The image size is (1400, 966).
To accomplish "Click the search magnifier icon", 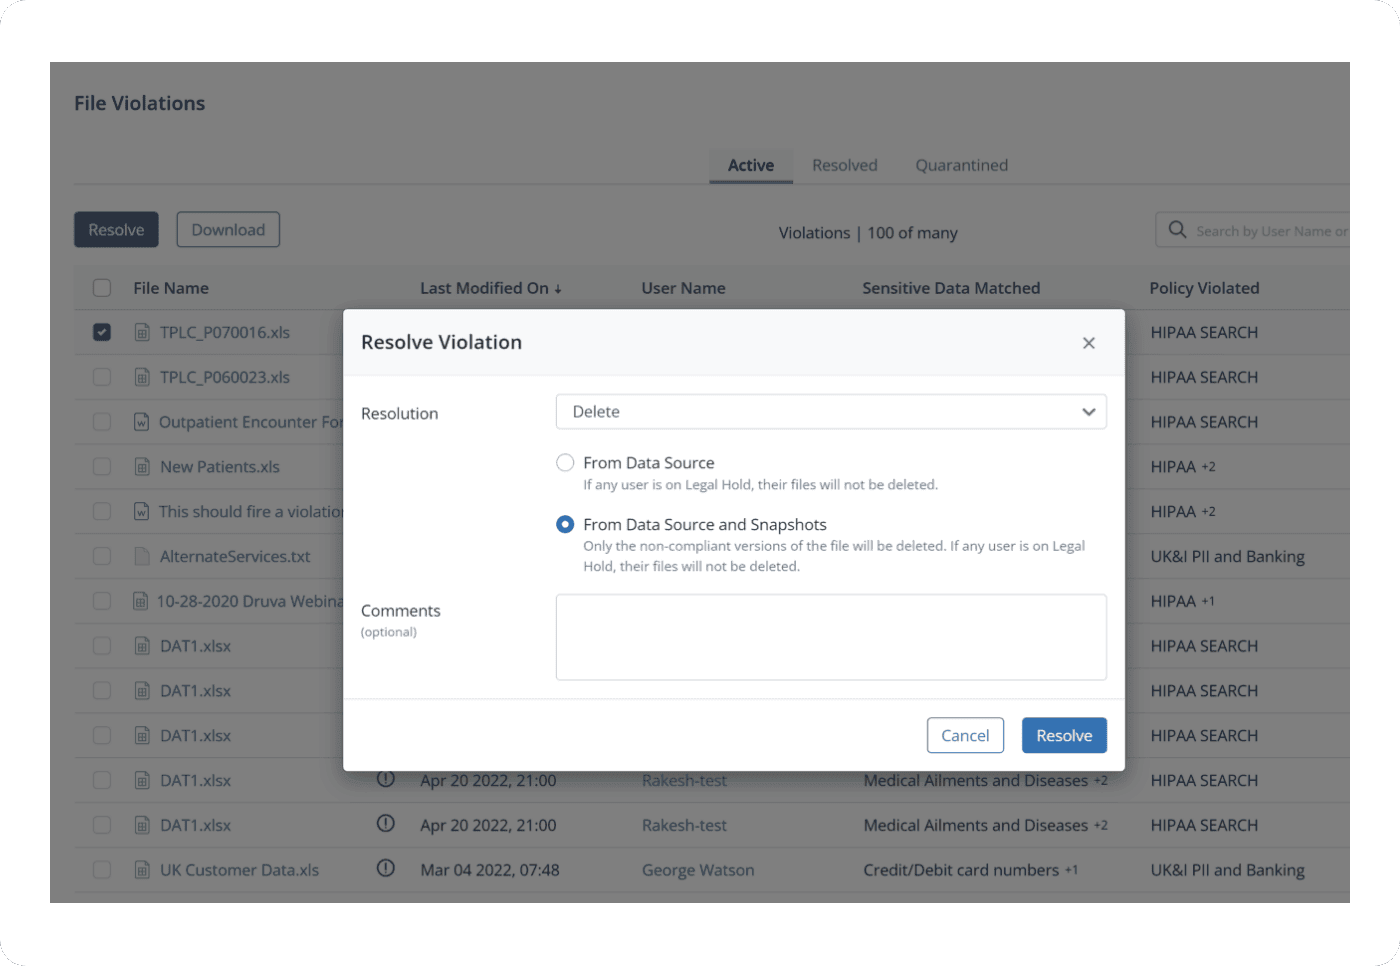I will point(1178,230).
